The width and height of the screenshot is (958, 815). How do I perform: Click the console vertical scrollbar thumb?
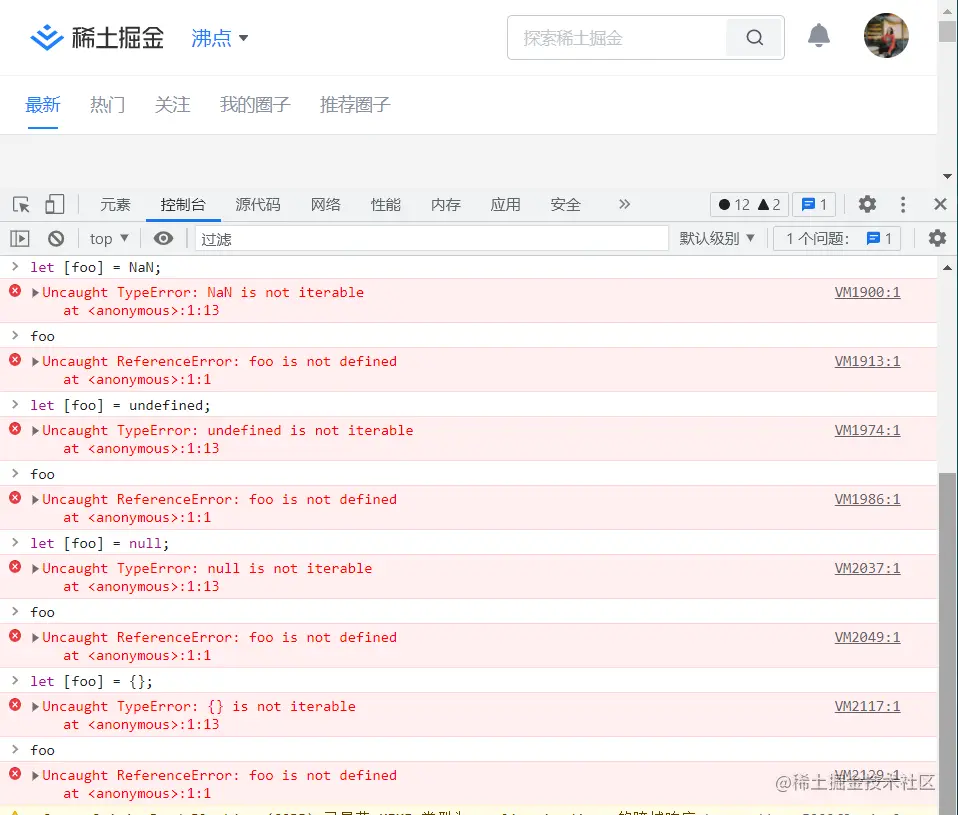tap(948, 643)
